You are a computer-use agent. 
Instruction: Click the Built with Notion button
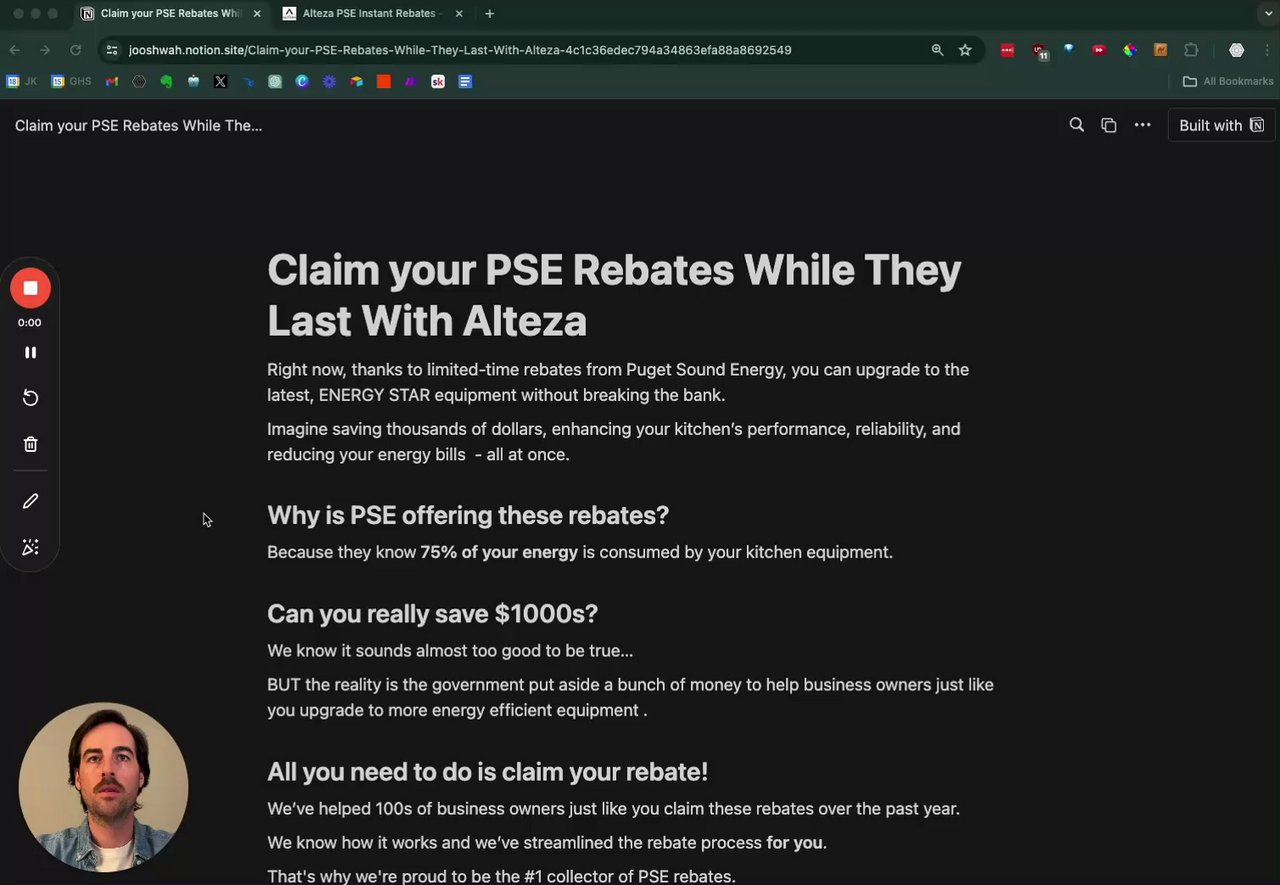tap(1221, 125)
